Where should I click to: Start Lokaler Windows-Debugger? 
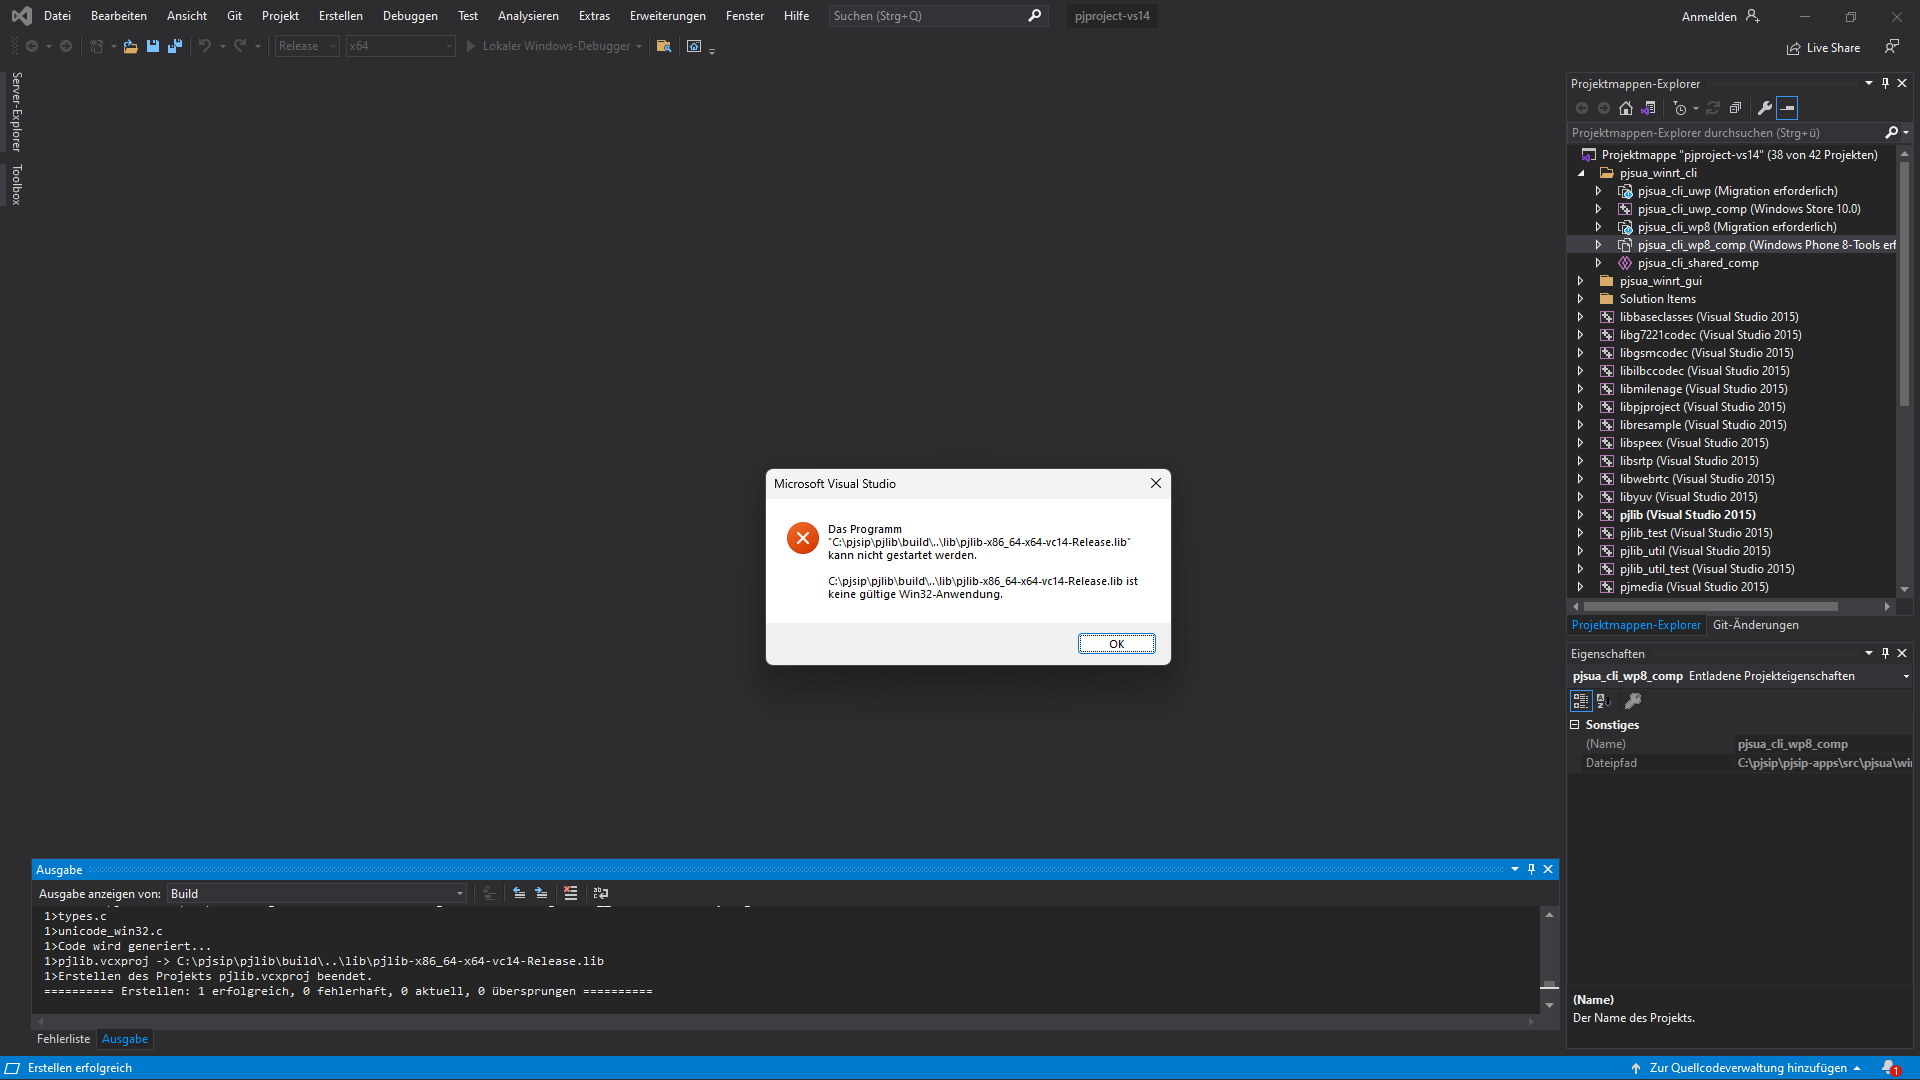548,46
